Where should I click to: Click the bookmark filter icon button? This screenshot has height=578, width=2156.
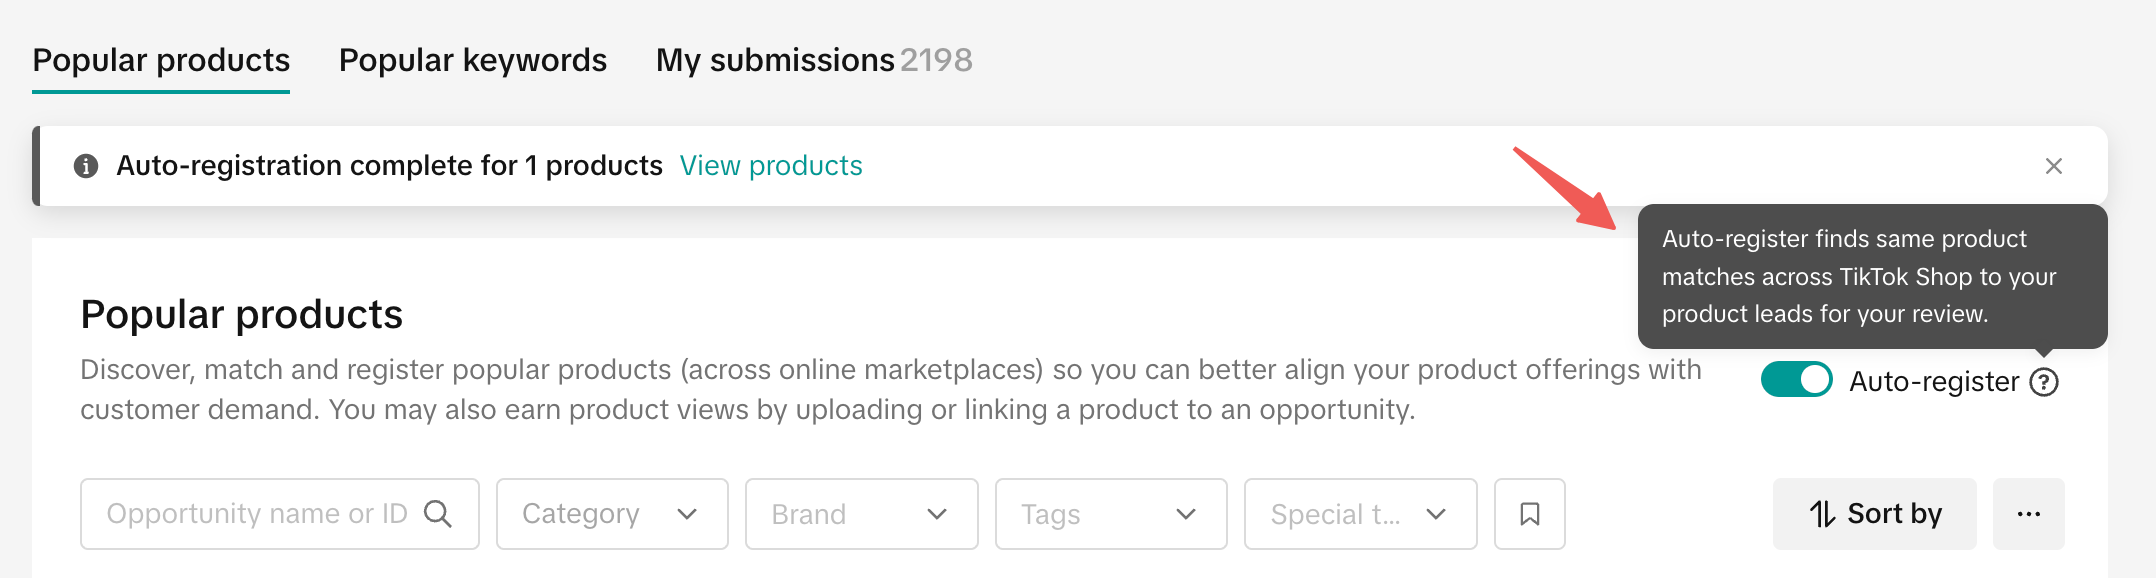(1529, 514)
